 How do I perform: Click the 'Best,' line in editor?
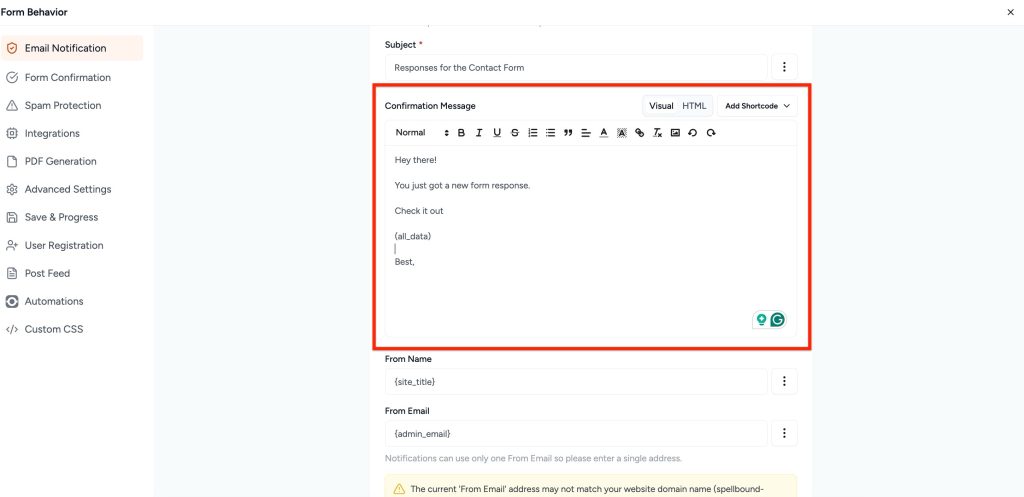405,262
